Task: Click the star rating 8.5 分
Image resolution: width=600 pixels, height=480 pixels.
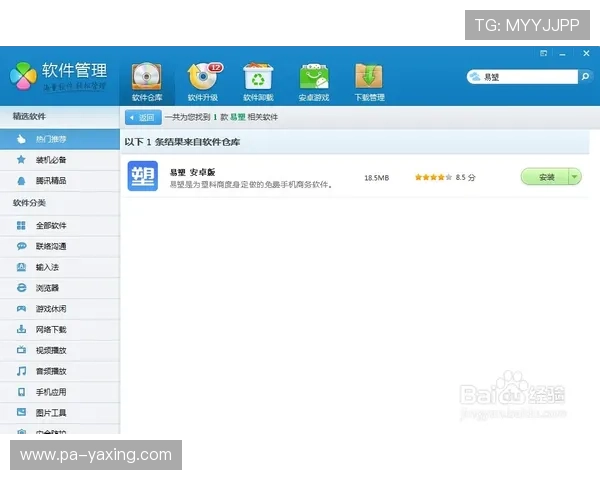Action: point(445,177)
